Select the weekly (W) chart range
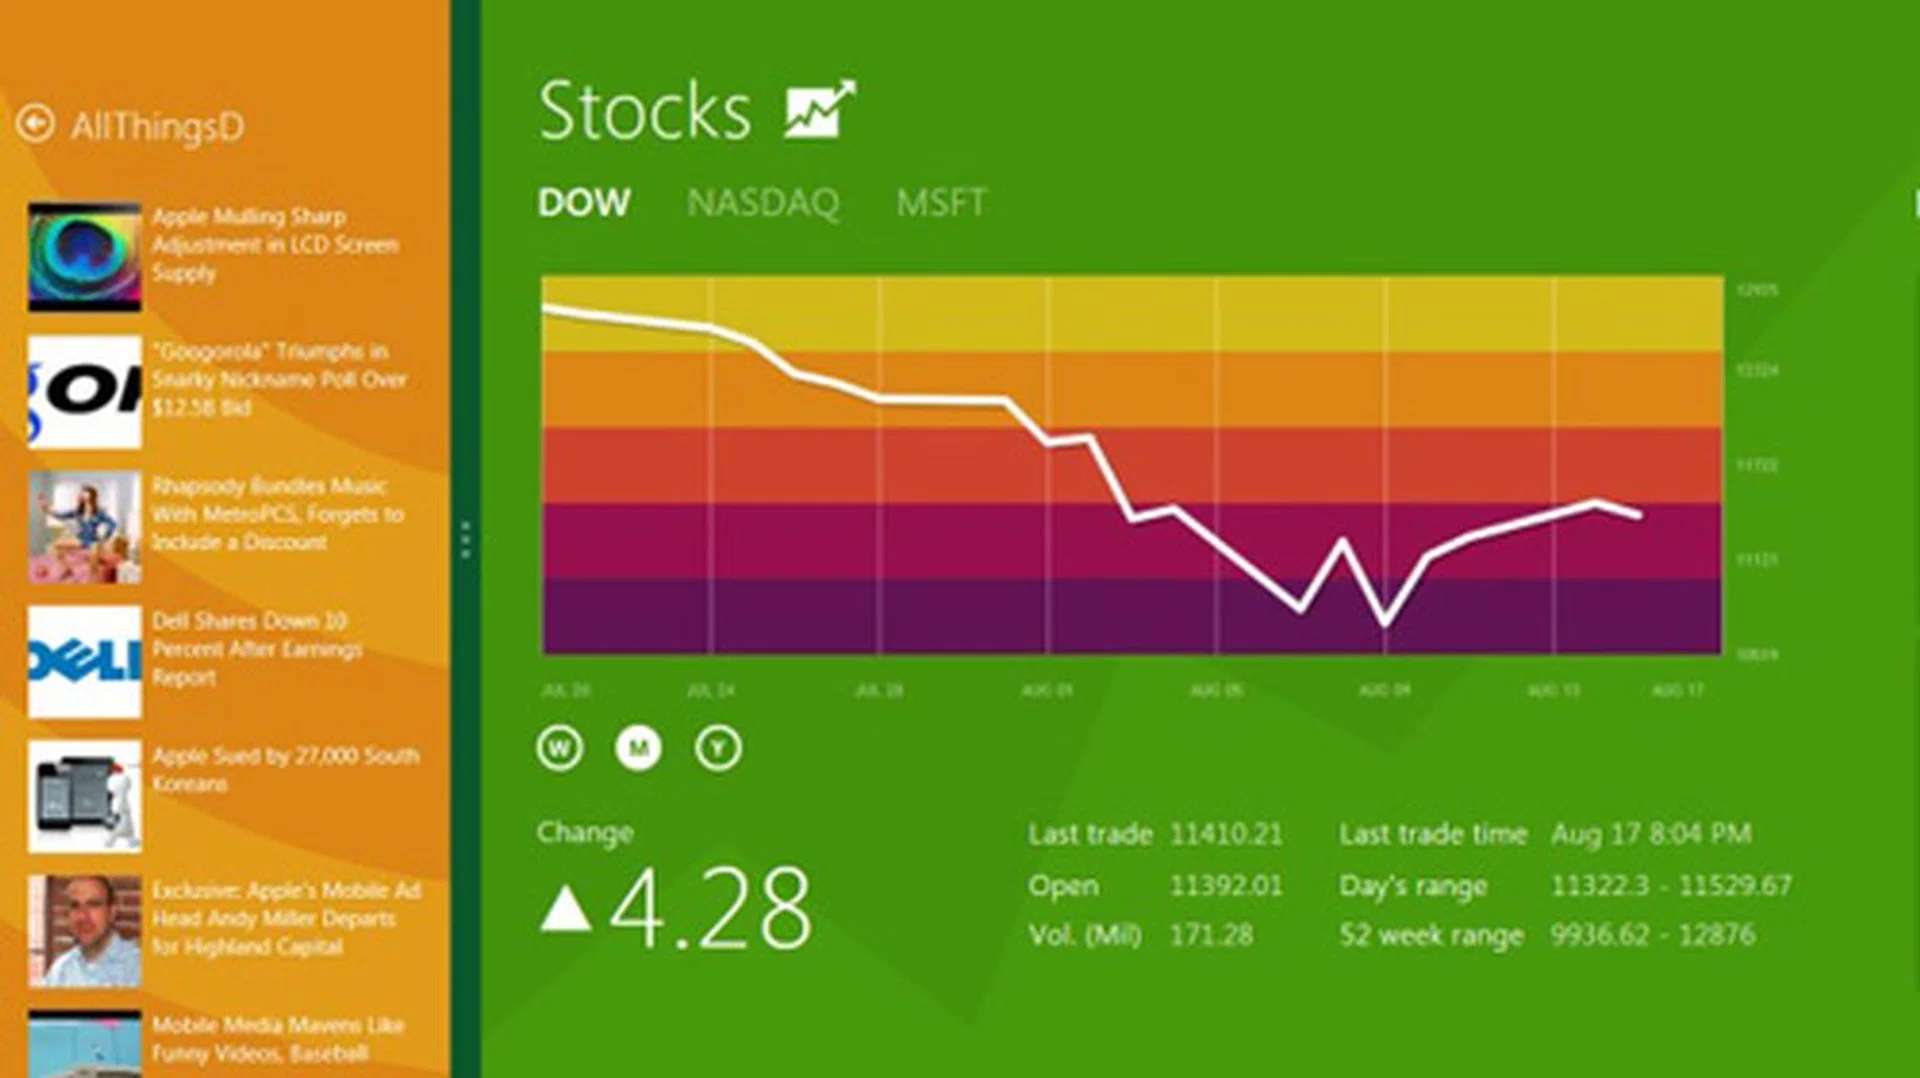1920x1078 pixels. [559, 748]
